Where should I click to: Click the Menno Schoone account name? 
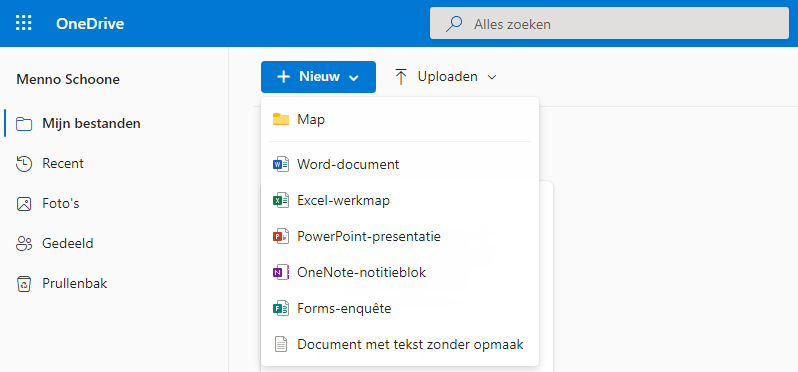click(68, 79)
